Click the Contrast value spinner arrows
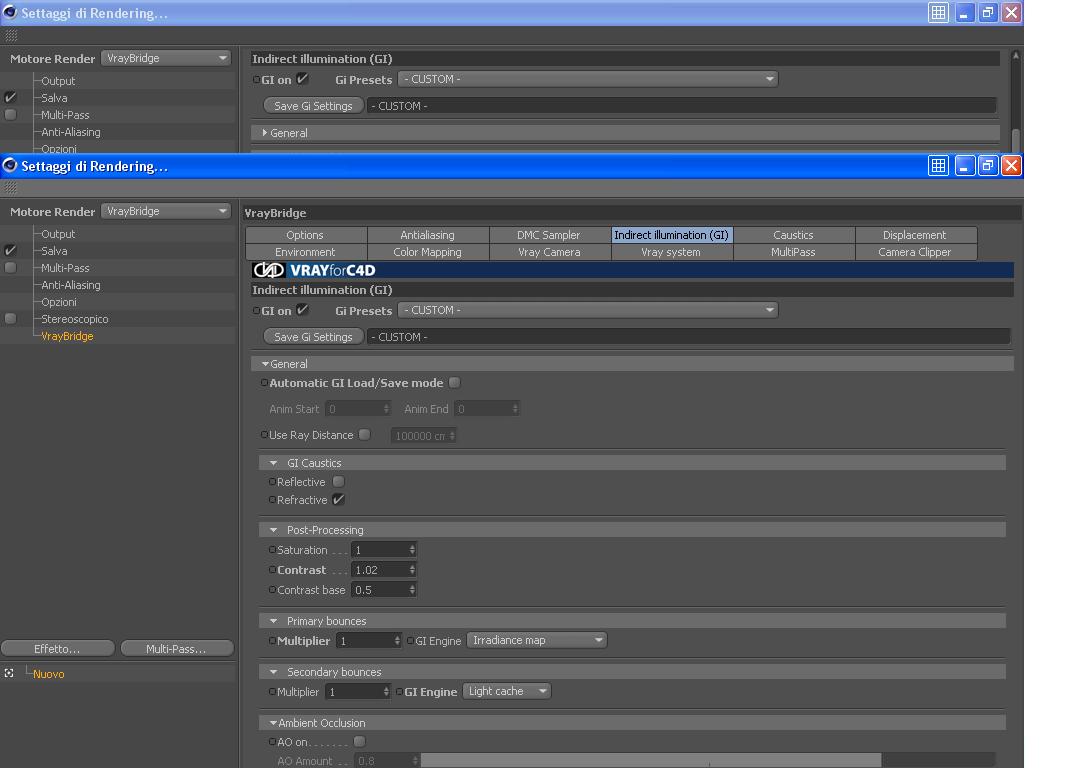Viewport: 1080px width, 768px height. (x=412, y=570)
